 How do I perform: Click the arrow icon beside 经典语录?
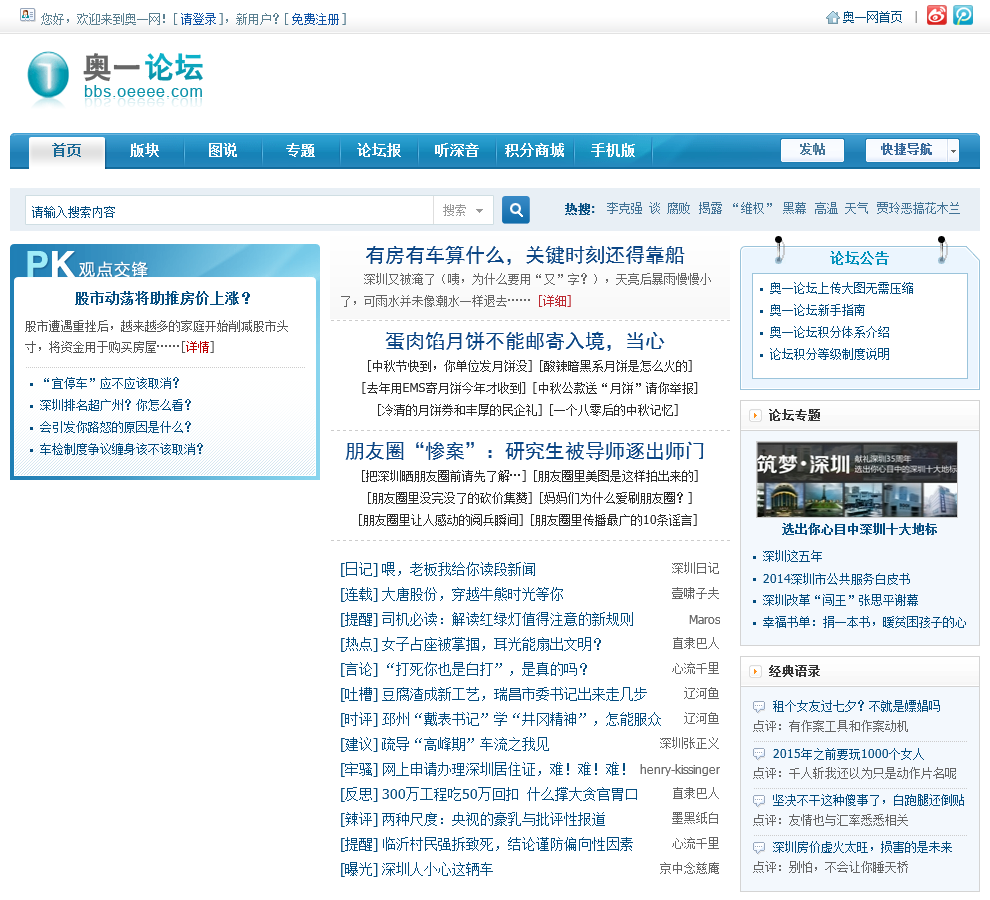click(755, 671)
